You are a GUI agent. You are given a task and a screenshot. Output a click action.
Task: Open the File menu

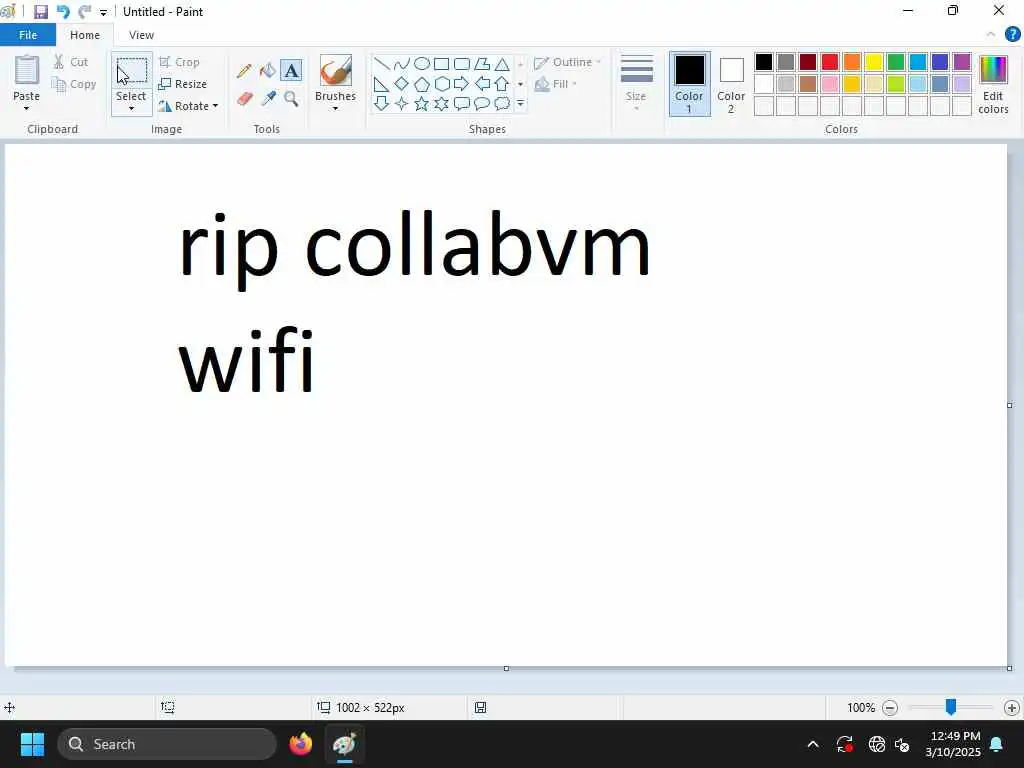[x=27, y=35]
